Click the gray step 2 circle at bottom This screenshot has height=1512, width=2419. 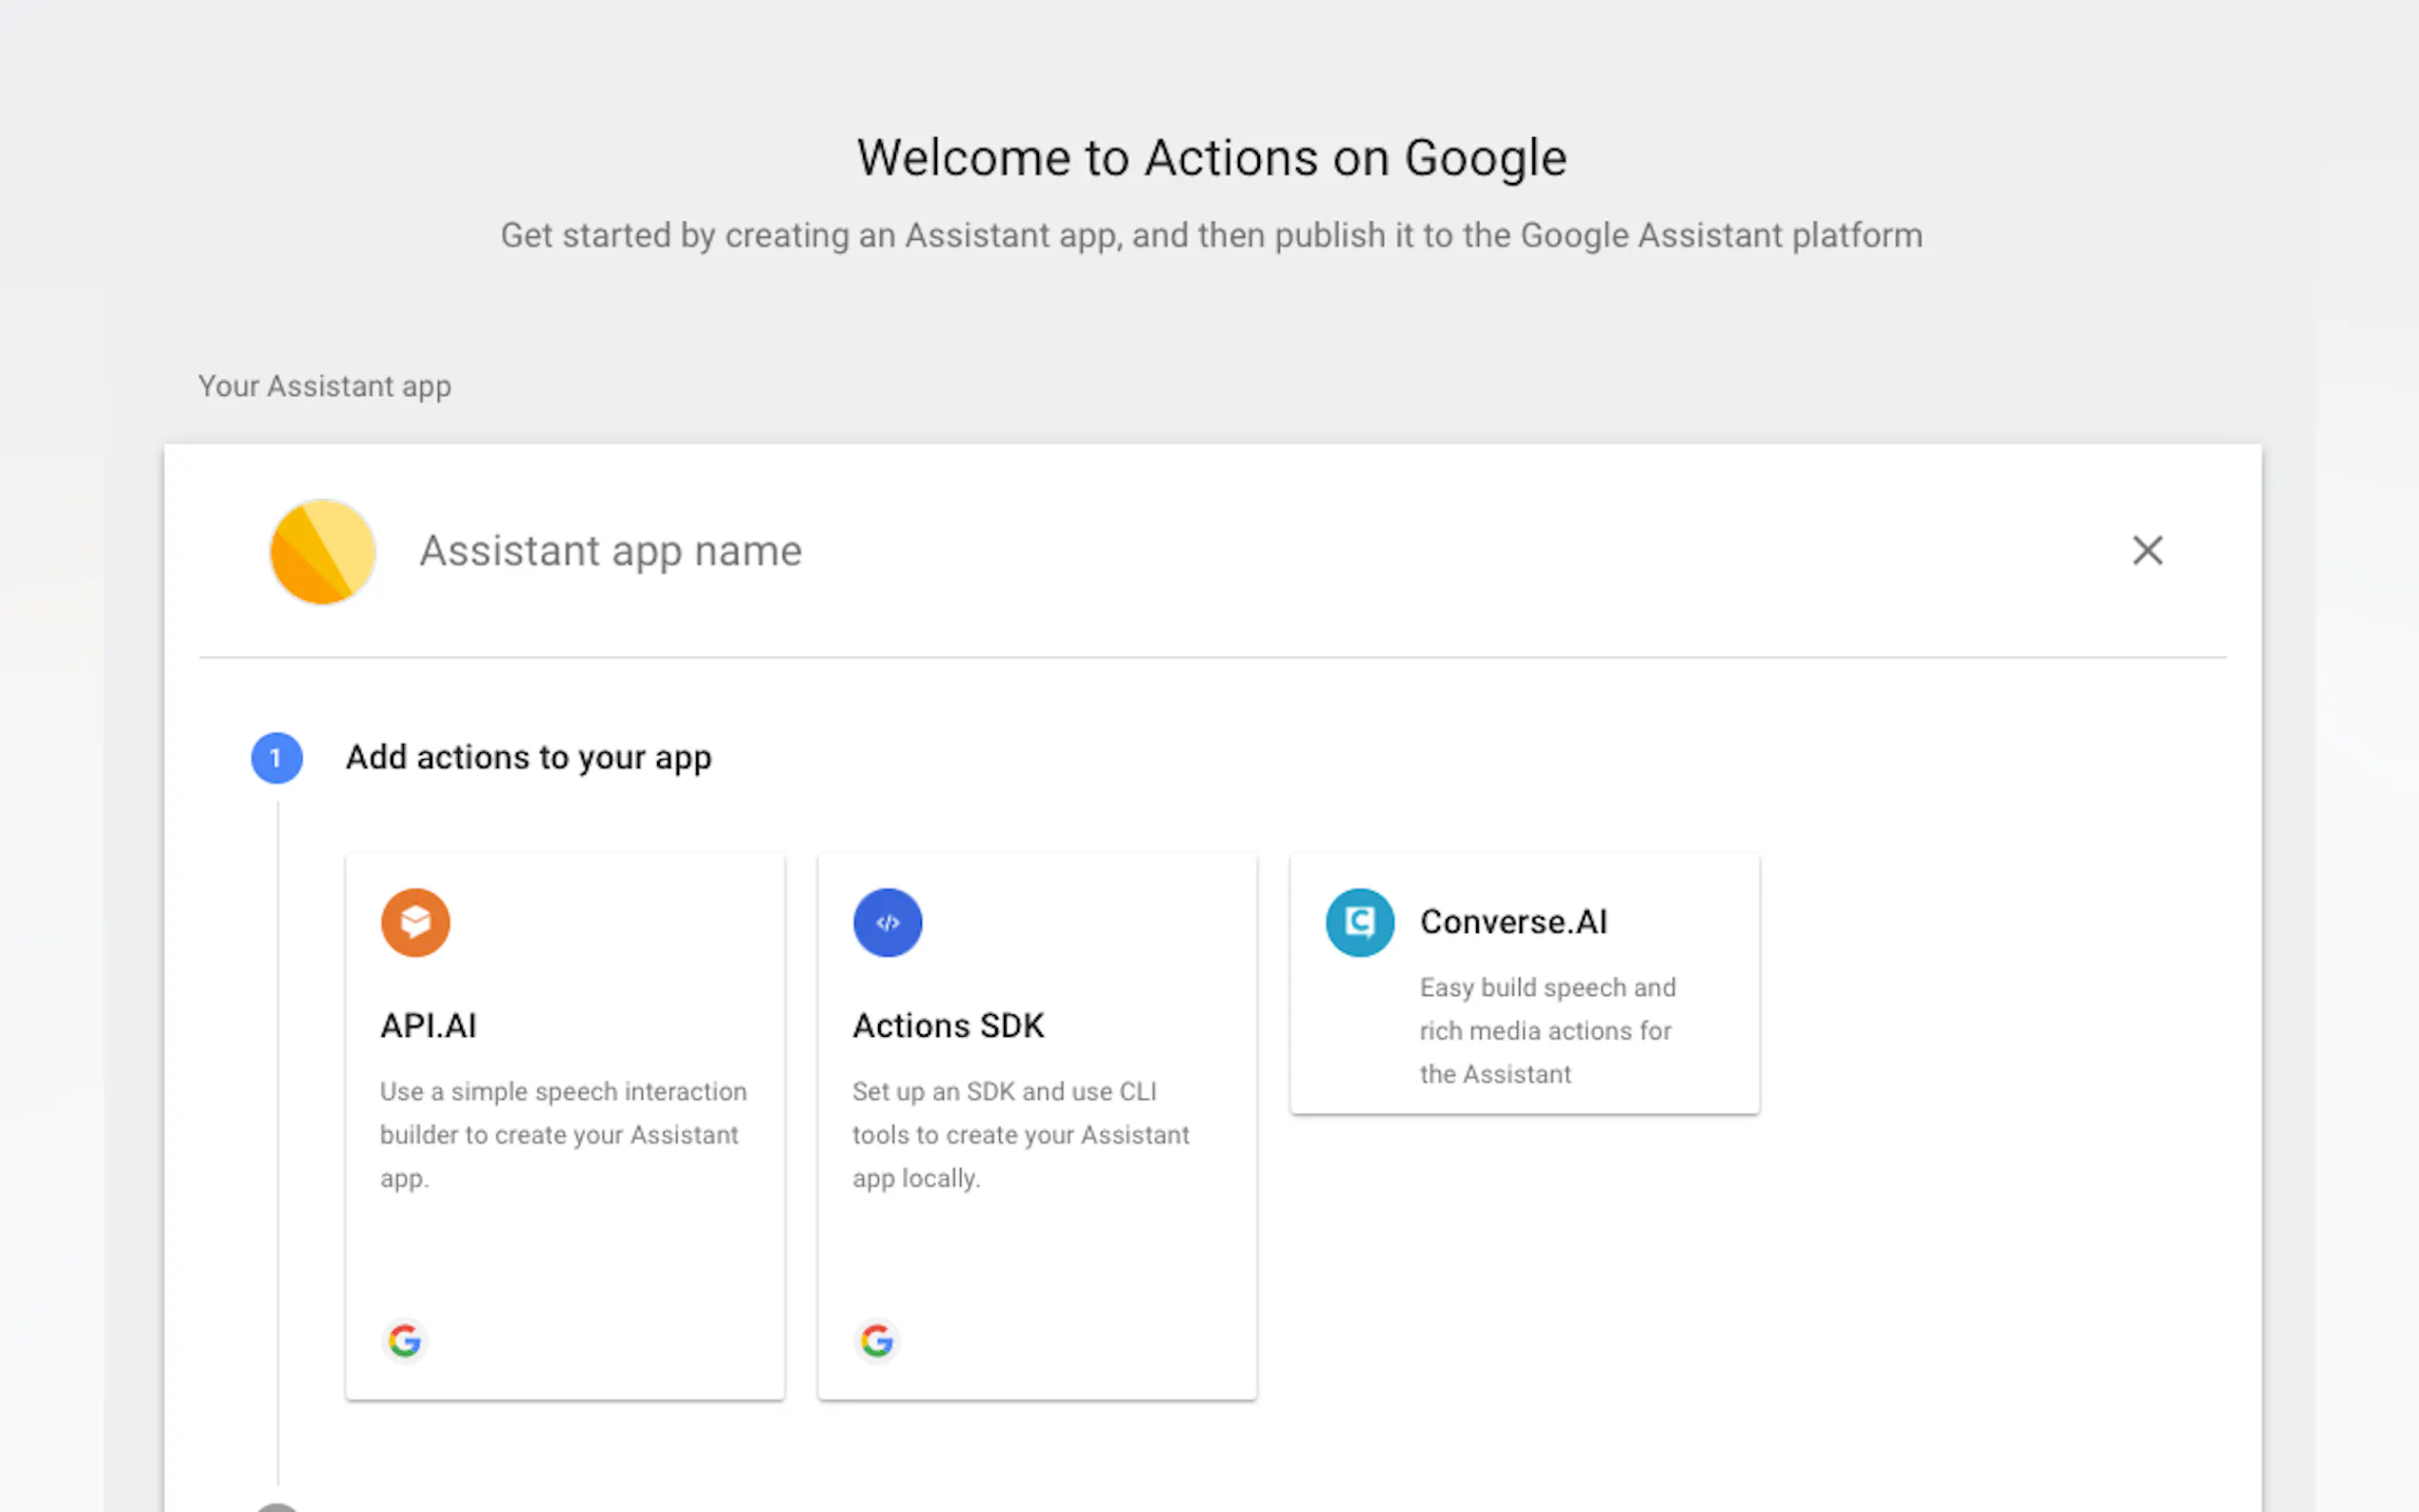coord(276,1506)
